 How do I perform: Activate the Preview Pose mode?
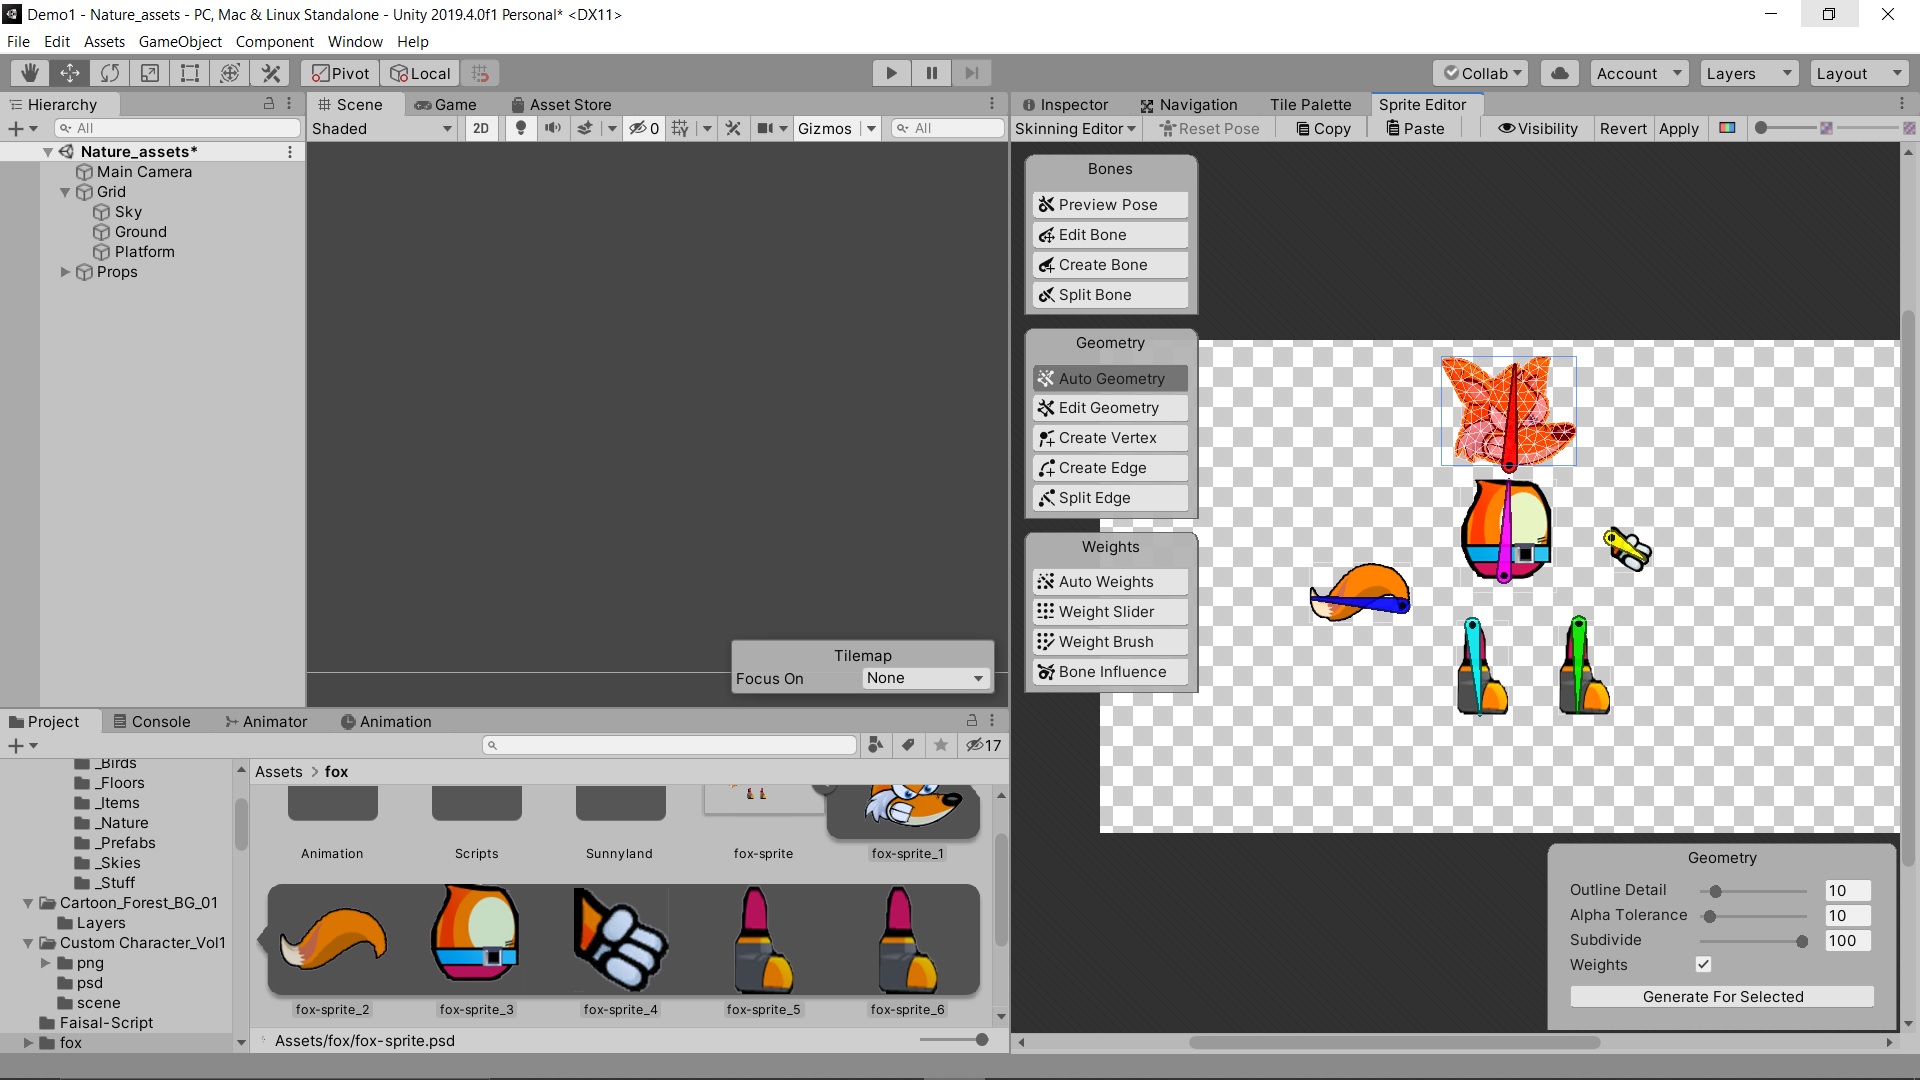coord(1109,204)
